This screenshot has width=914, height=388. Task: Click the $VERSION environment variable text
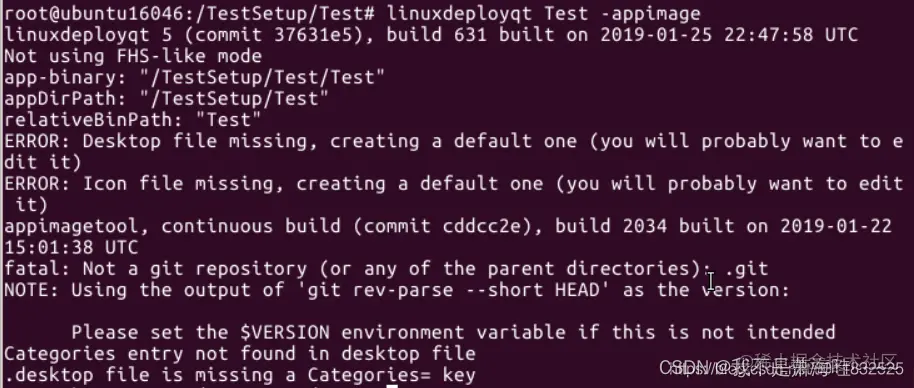284,332
